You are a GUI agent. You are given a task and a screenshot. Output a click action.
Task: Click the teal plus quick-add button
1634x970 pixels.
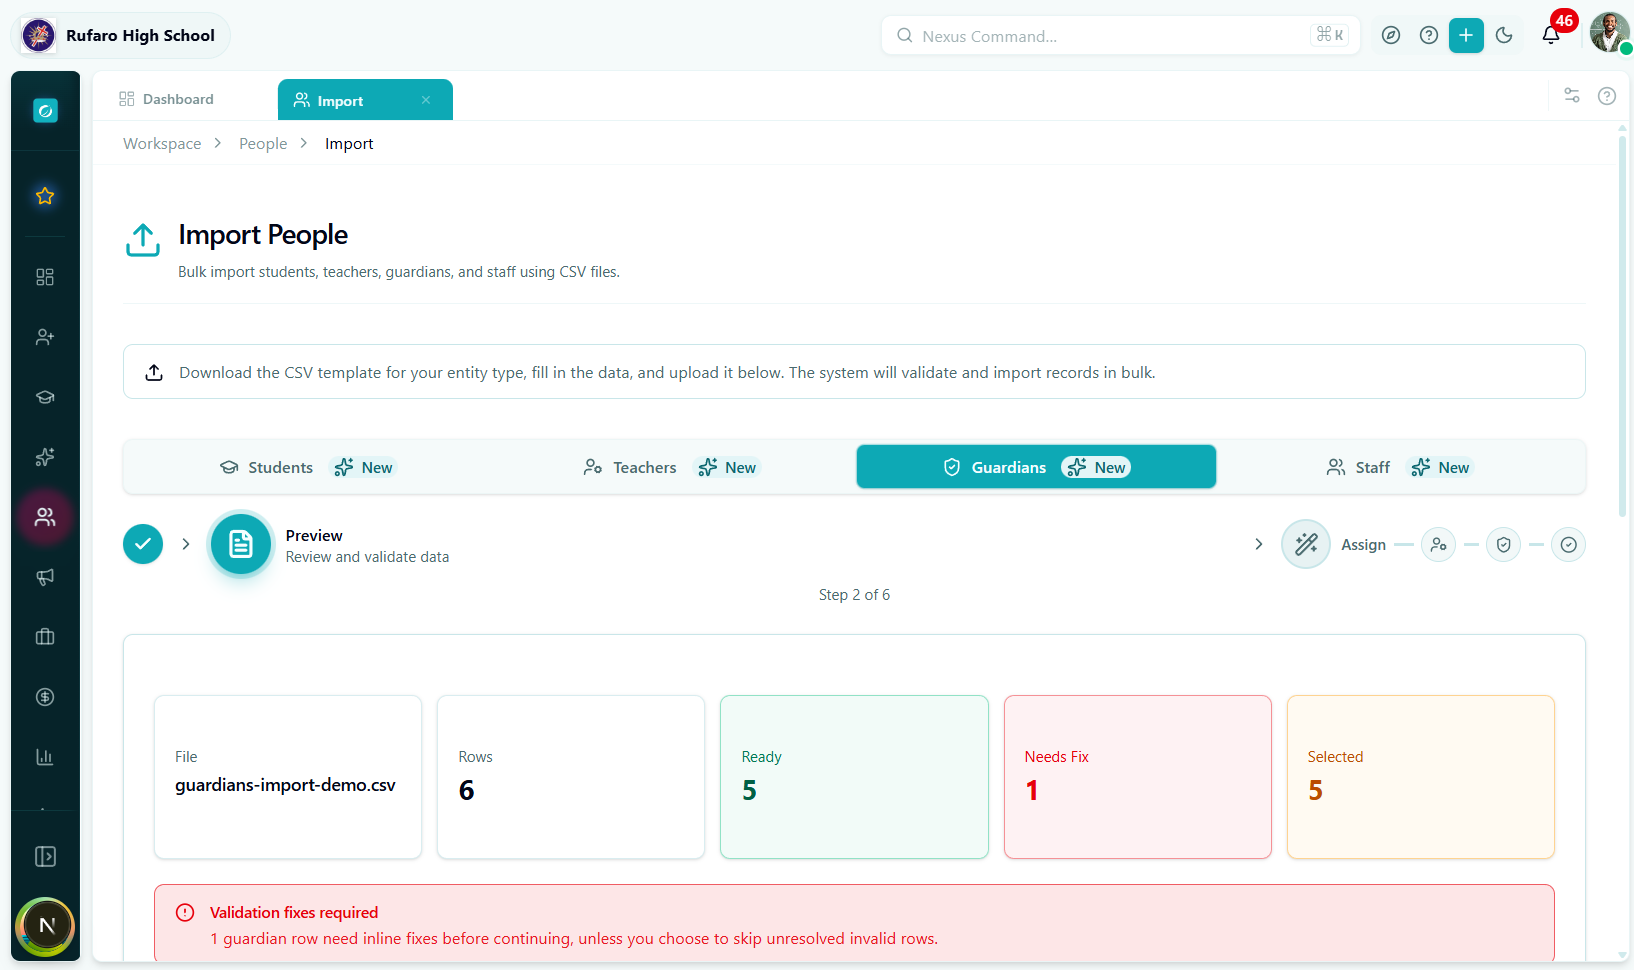(1466, 36)
